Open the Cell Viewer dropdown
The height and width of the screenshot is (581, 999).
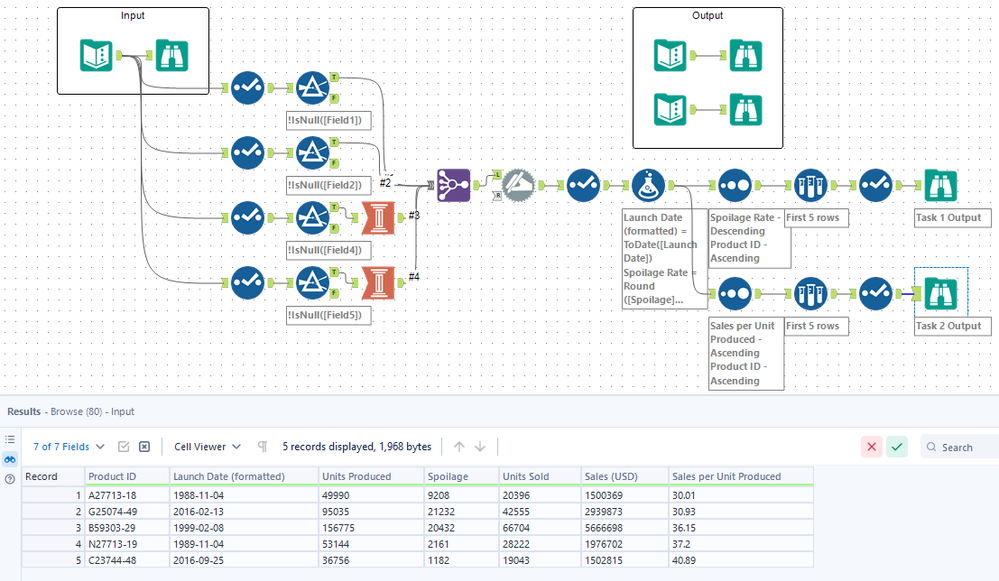[x=208, y=447]
